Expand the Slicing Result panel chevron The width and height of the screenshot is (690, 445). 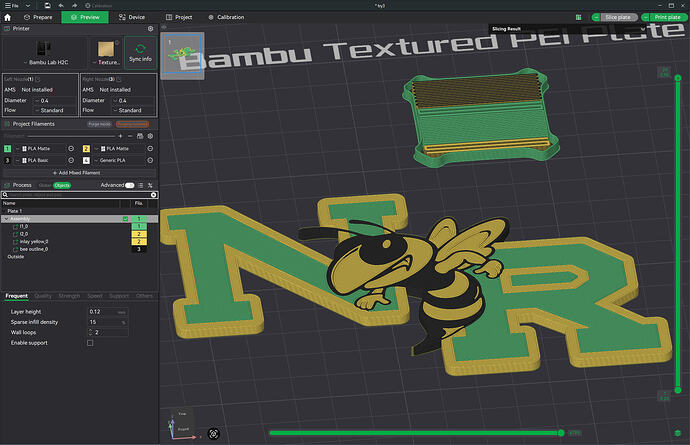643,29
